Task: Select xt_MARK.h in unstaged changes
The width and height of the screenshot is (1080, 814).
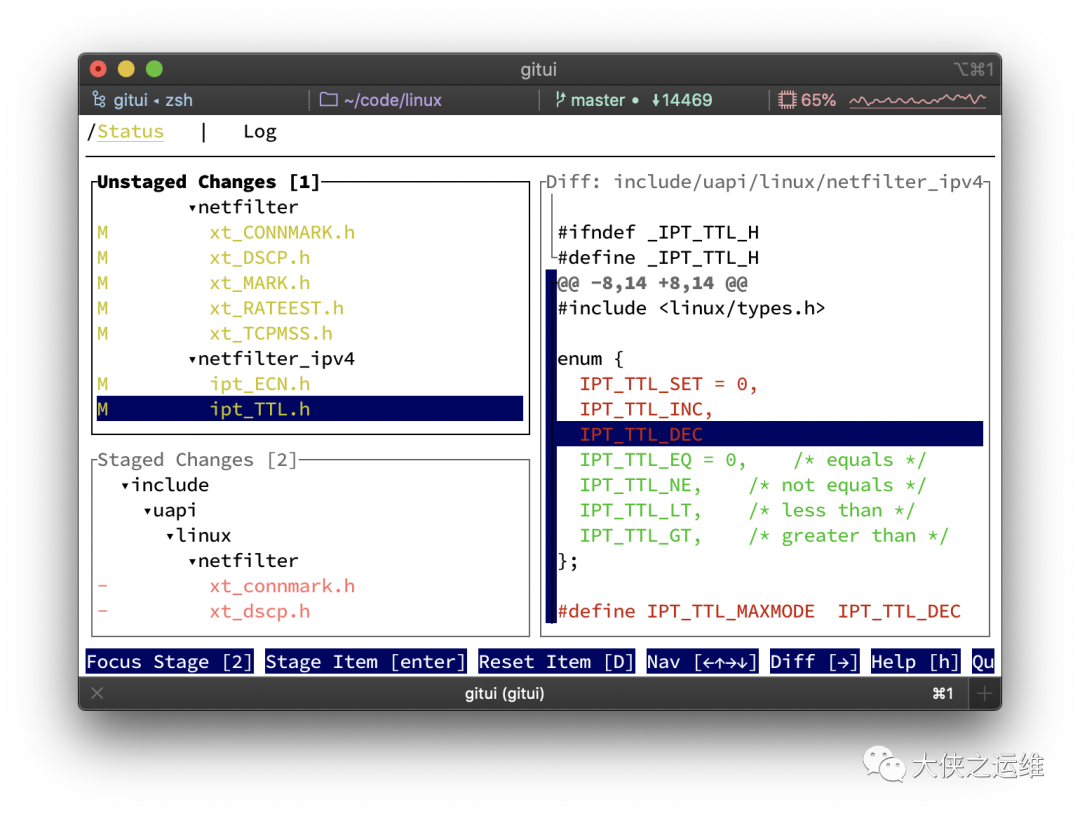Action: [260, 283]
